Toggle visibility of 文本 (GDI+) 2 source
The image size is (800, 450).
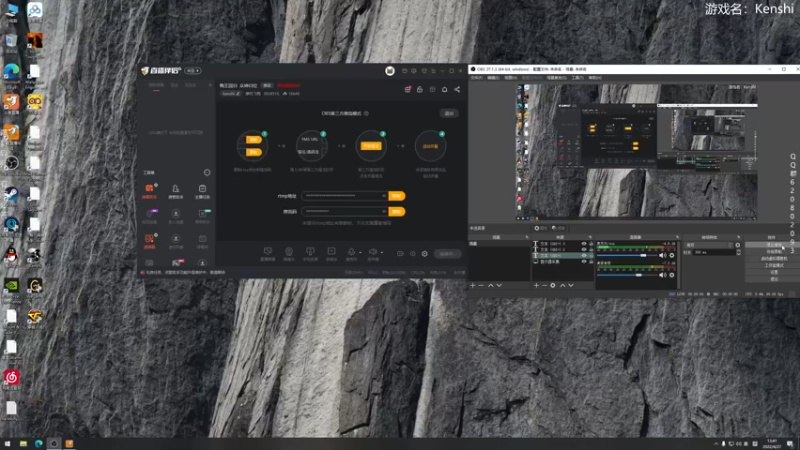(x=584, y=249)
